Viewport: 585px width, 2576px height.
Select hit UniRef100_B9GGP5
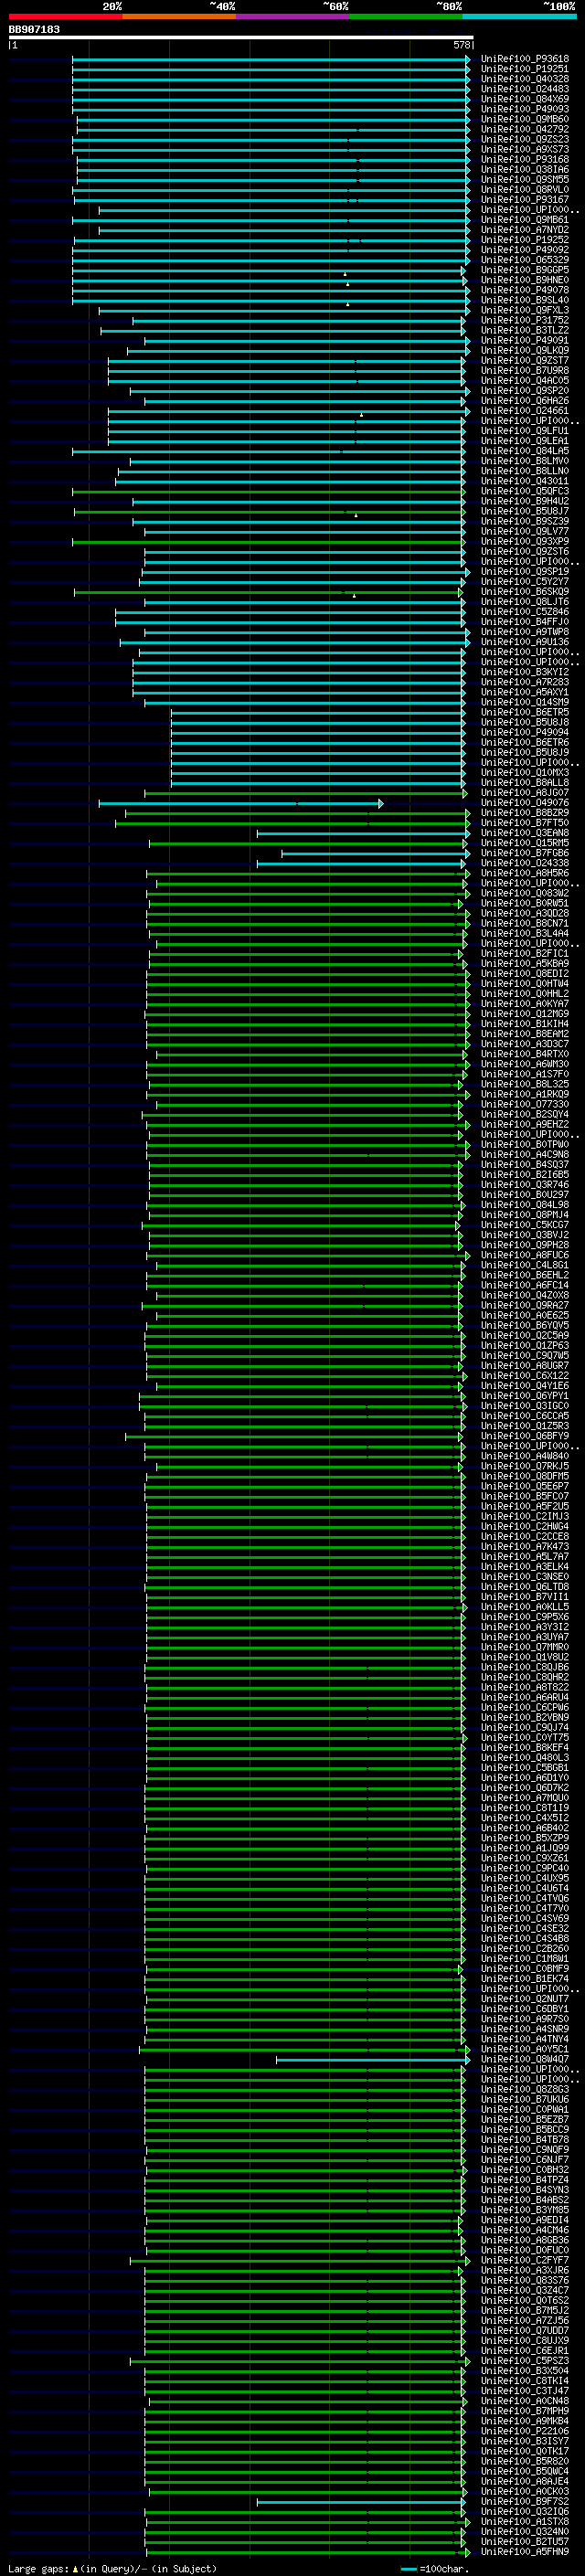point(525,270)
